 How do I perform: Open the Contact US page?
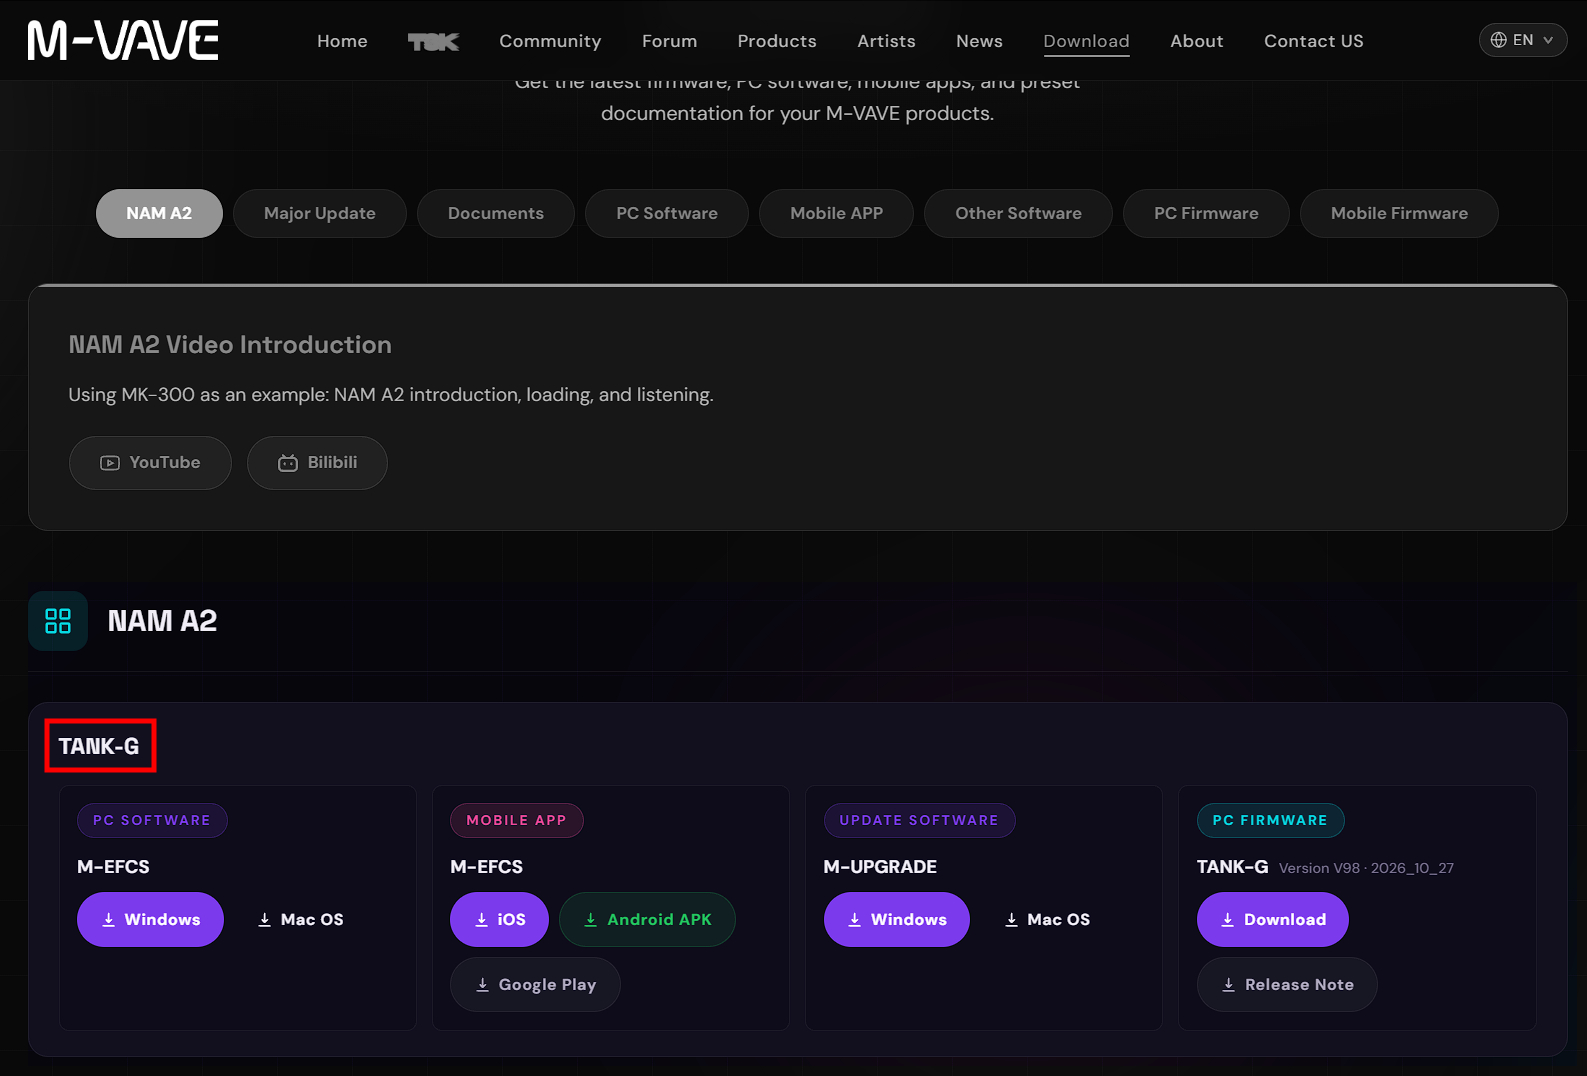(x=1313, y=41)
